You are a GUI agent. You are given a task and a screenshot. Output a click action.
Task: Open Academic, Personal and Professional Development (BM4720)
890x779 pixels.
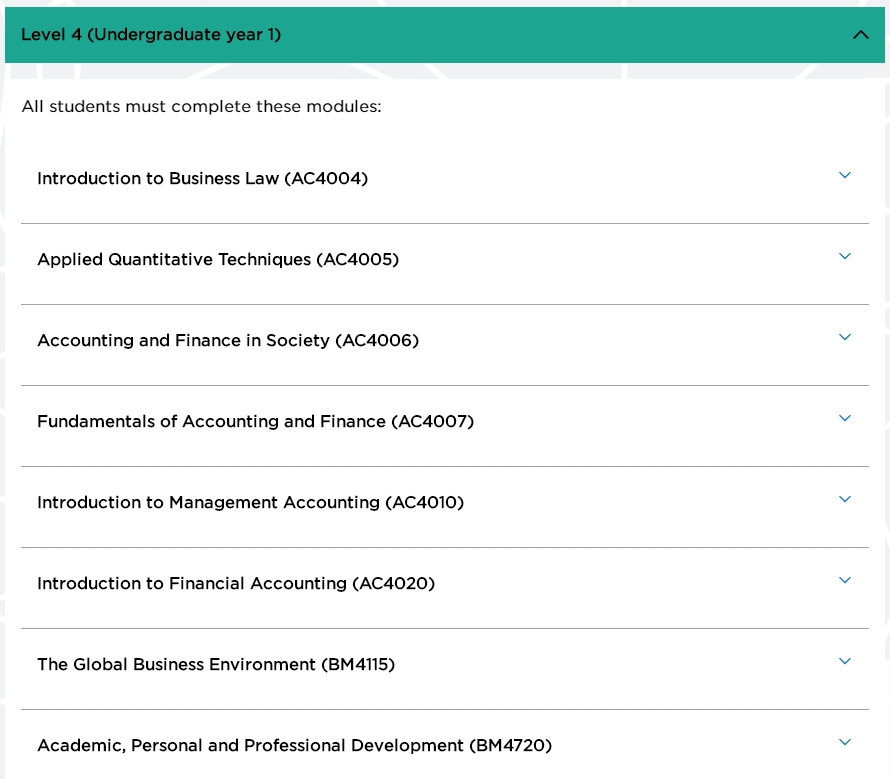pos(294,746)
